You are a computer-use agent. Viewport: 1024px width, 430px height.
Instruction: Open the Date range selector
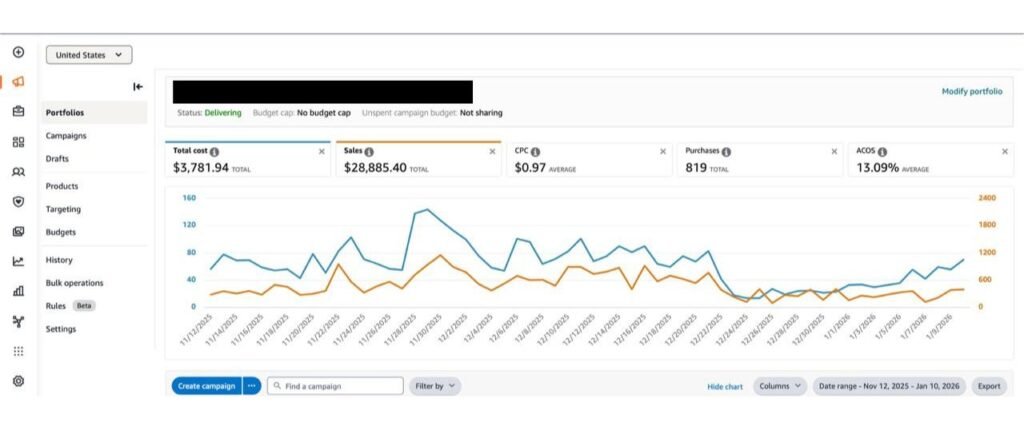(889, 386)
